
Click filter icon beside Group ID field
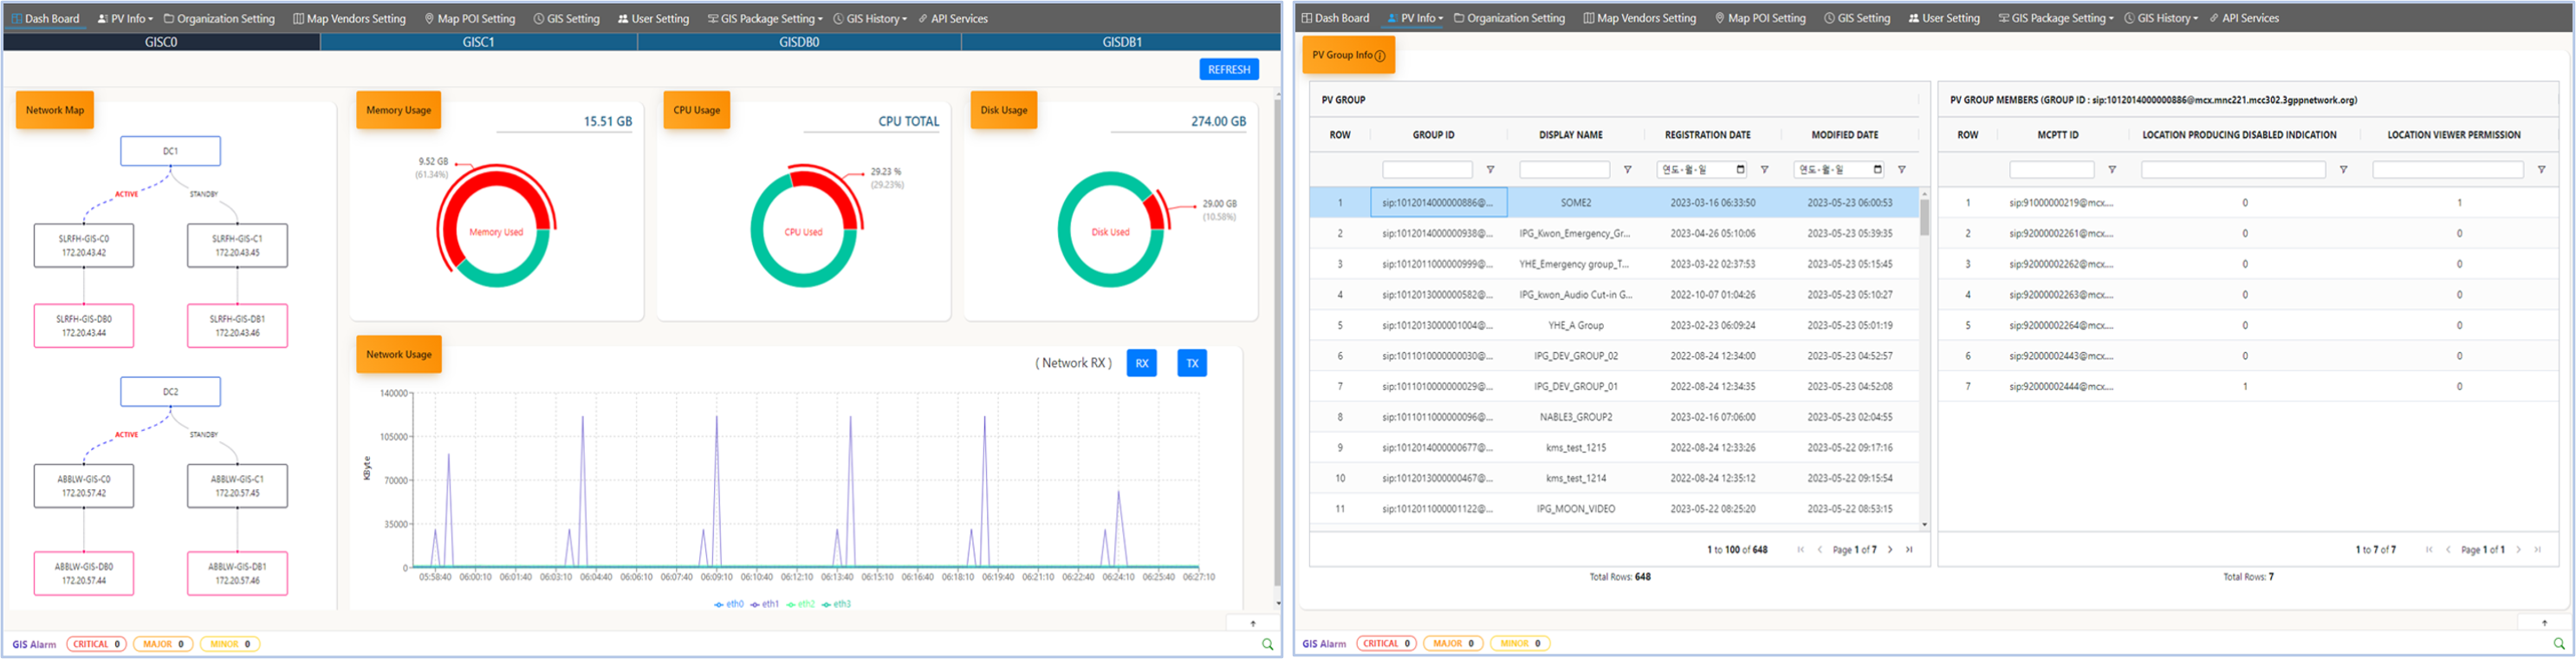pyautogui.click(x=1490, y=170)
